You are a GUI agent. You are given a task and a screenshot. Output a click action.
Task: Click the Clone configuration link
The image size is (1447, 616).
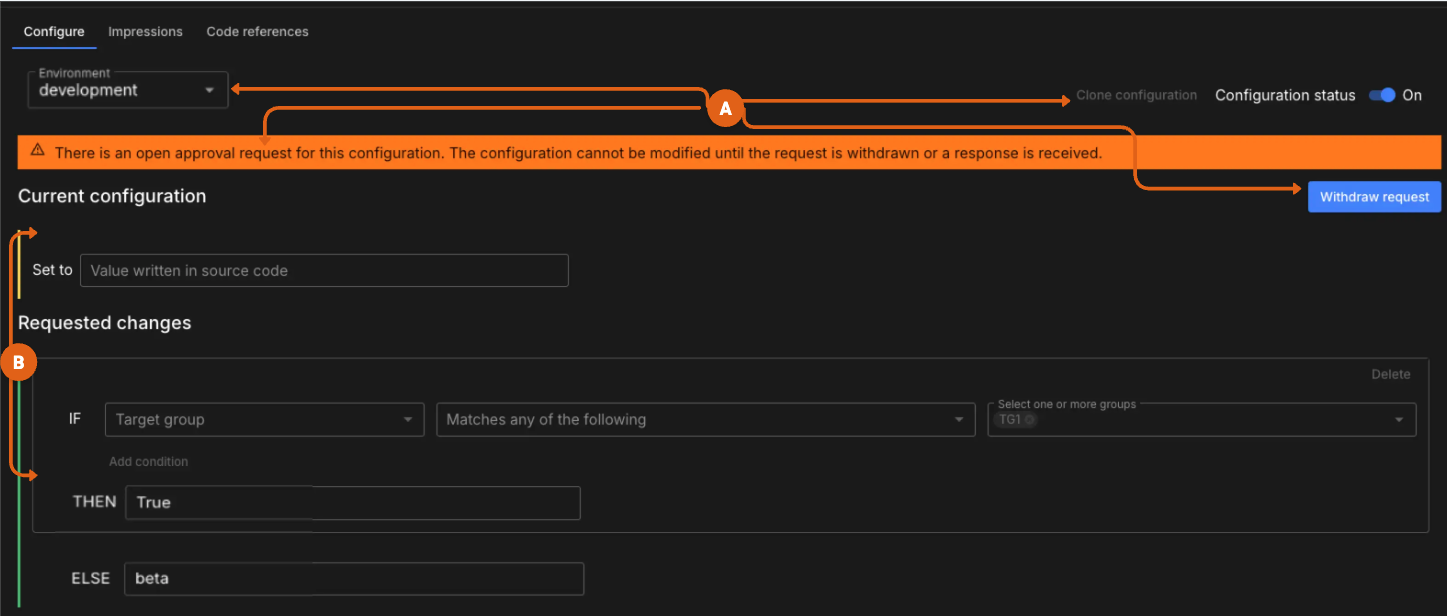click(1136, 95)
